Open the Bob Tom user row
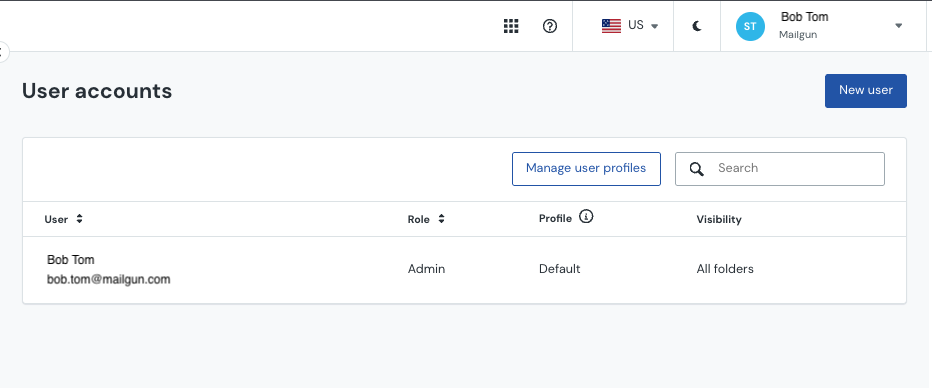Image resolution: width=932 pixels, height=388 pixels. coord(465,270)
